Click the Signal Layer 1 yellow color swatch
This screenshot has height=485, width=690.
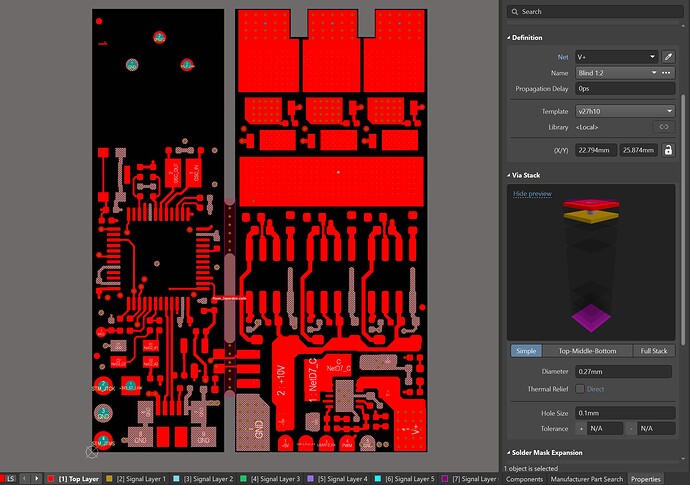click(x=110, y=479)
